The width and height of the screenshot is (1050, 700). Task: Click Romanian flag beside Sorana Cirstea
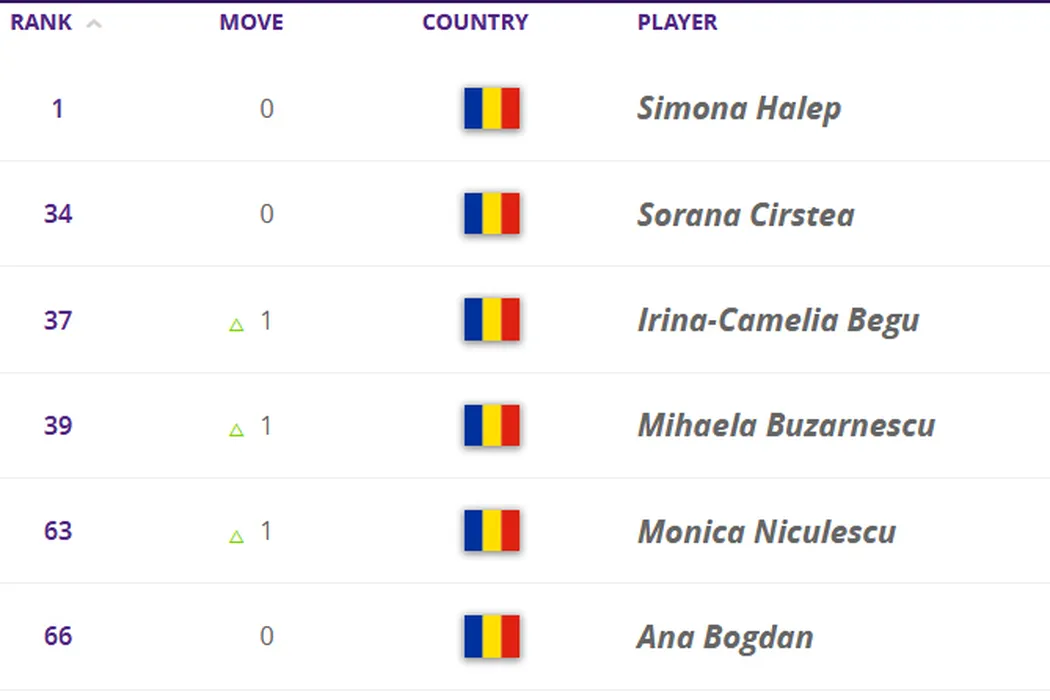(491, 214)
